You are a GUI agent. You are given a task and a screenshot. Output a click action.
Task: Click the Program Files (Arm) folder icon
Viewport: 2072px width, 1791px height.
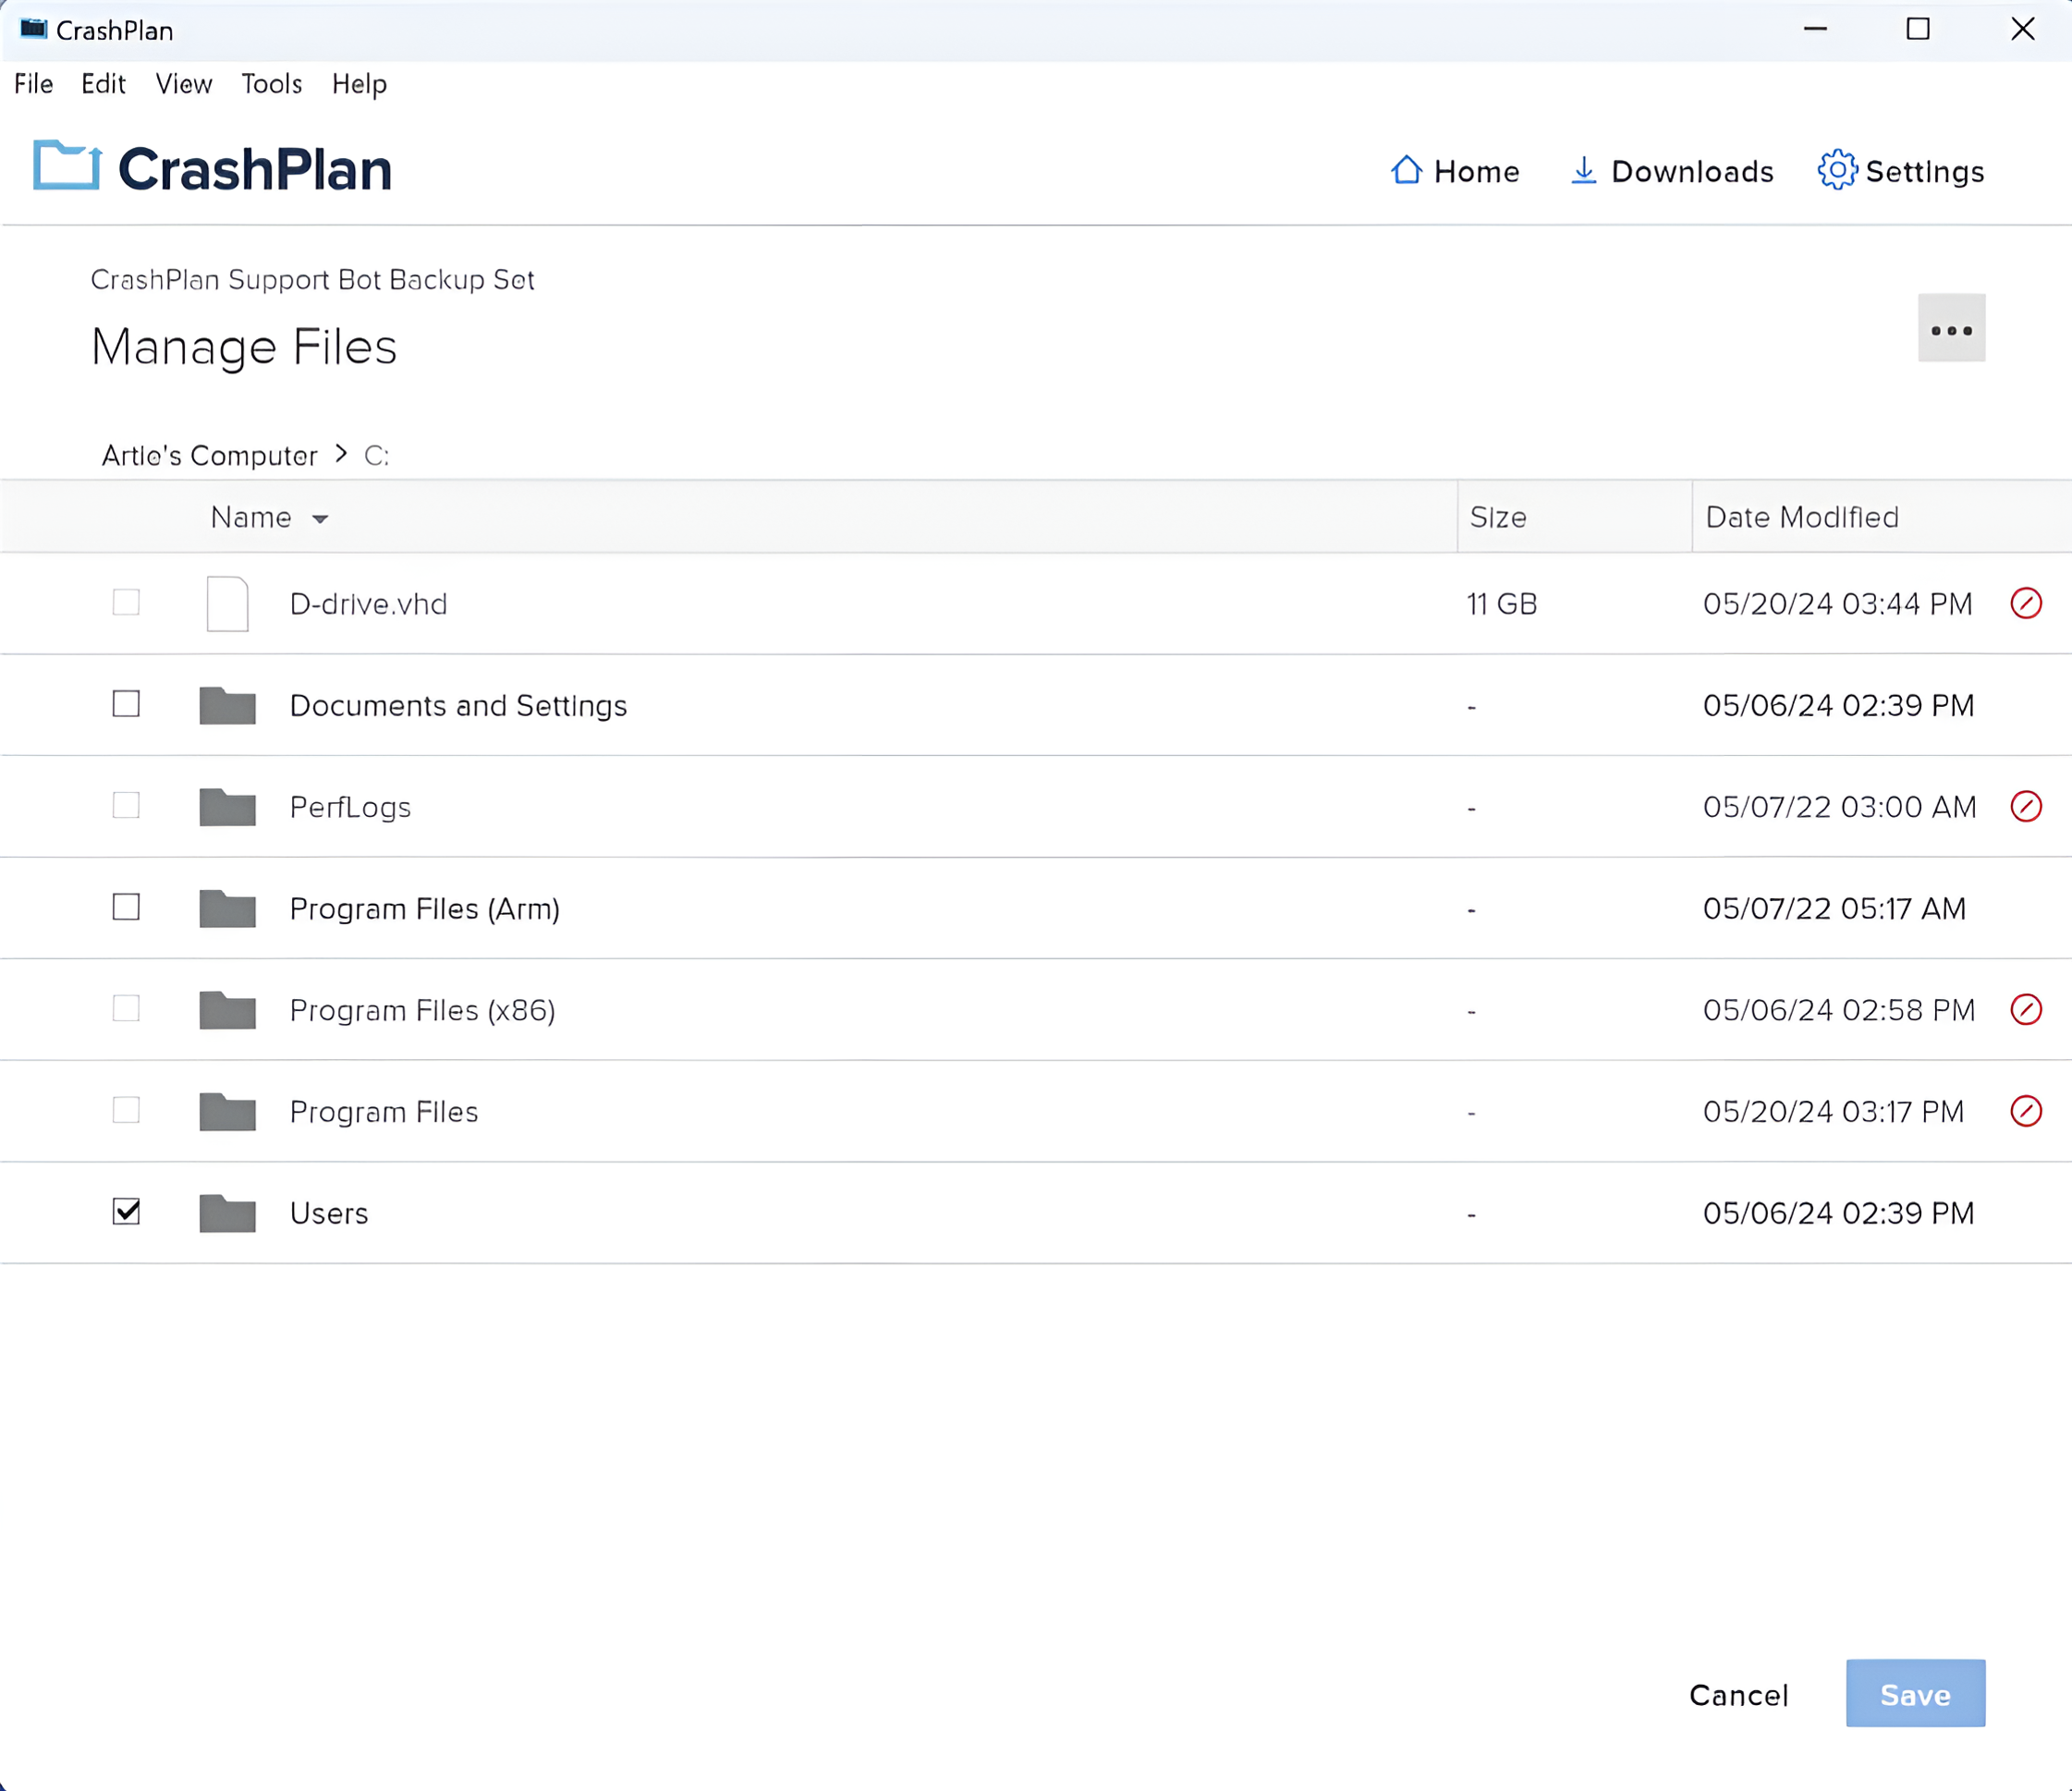pyautogui.click(x=227, y=909)
